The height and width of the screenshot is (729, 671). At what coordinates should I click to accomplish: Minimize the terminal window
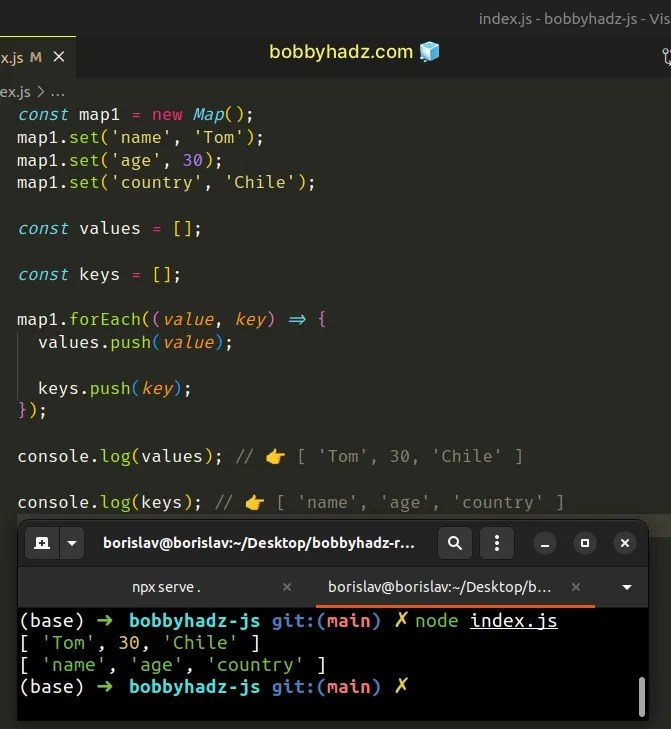pyautogui.click(x=545, y=543)
